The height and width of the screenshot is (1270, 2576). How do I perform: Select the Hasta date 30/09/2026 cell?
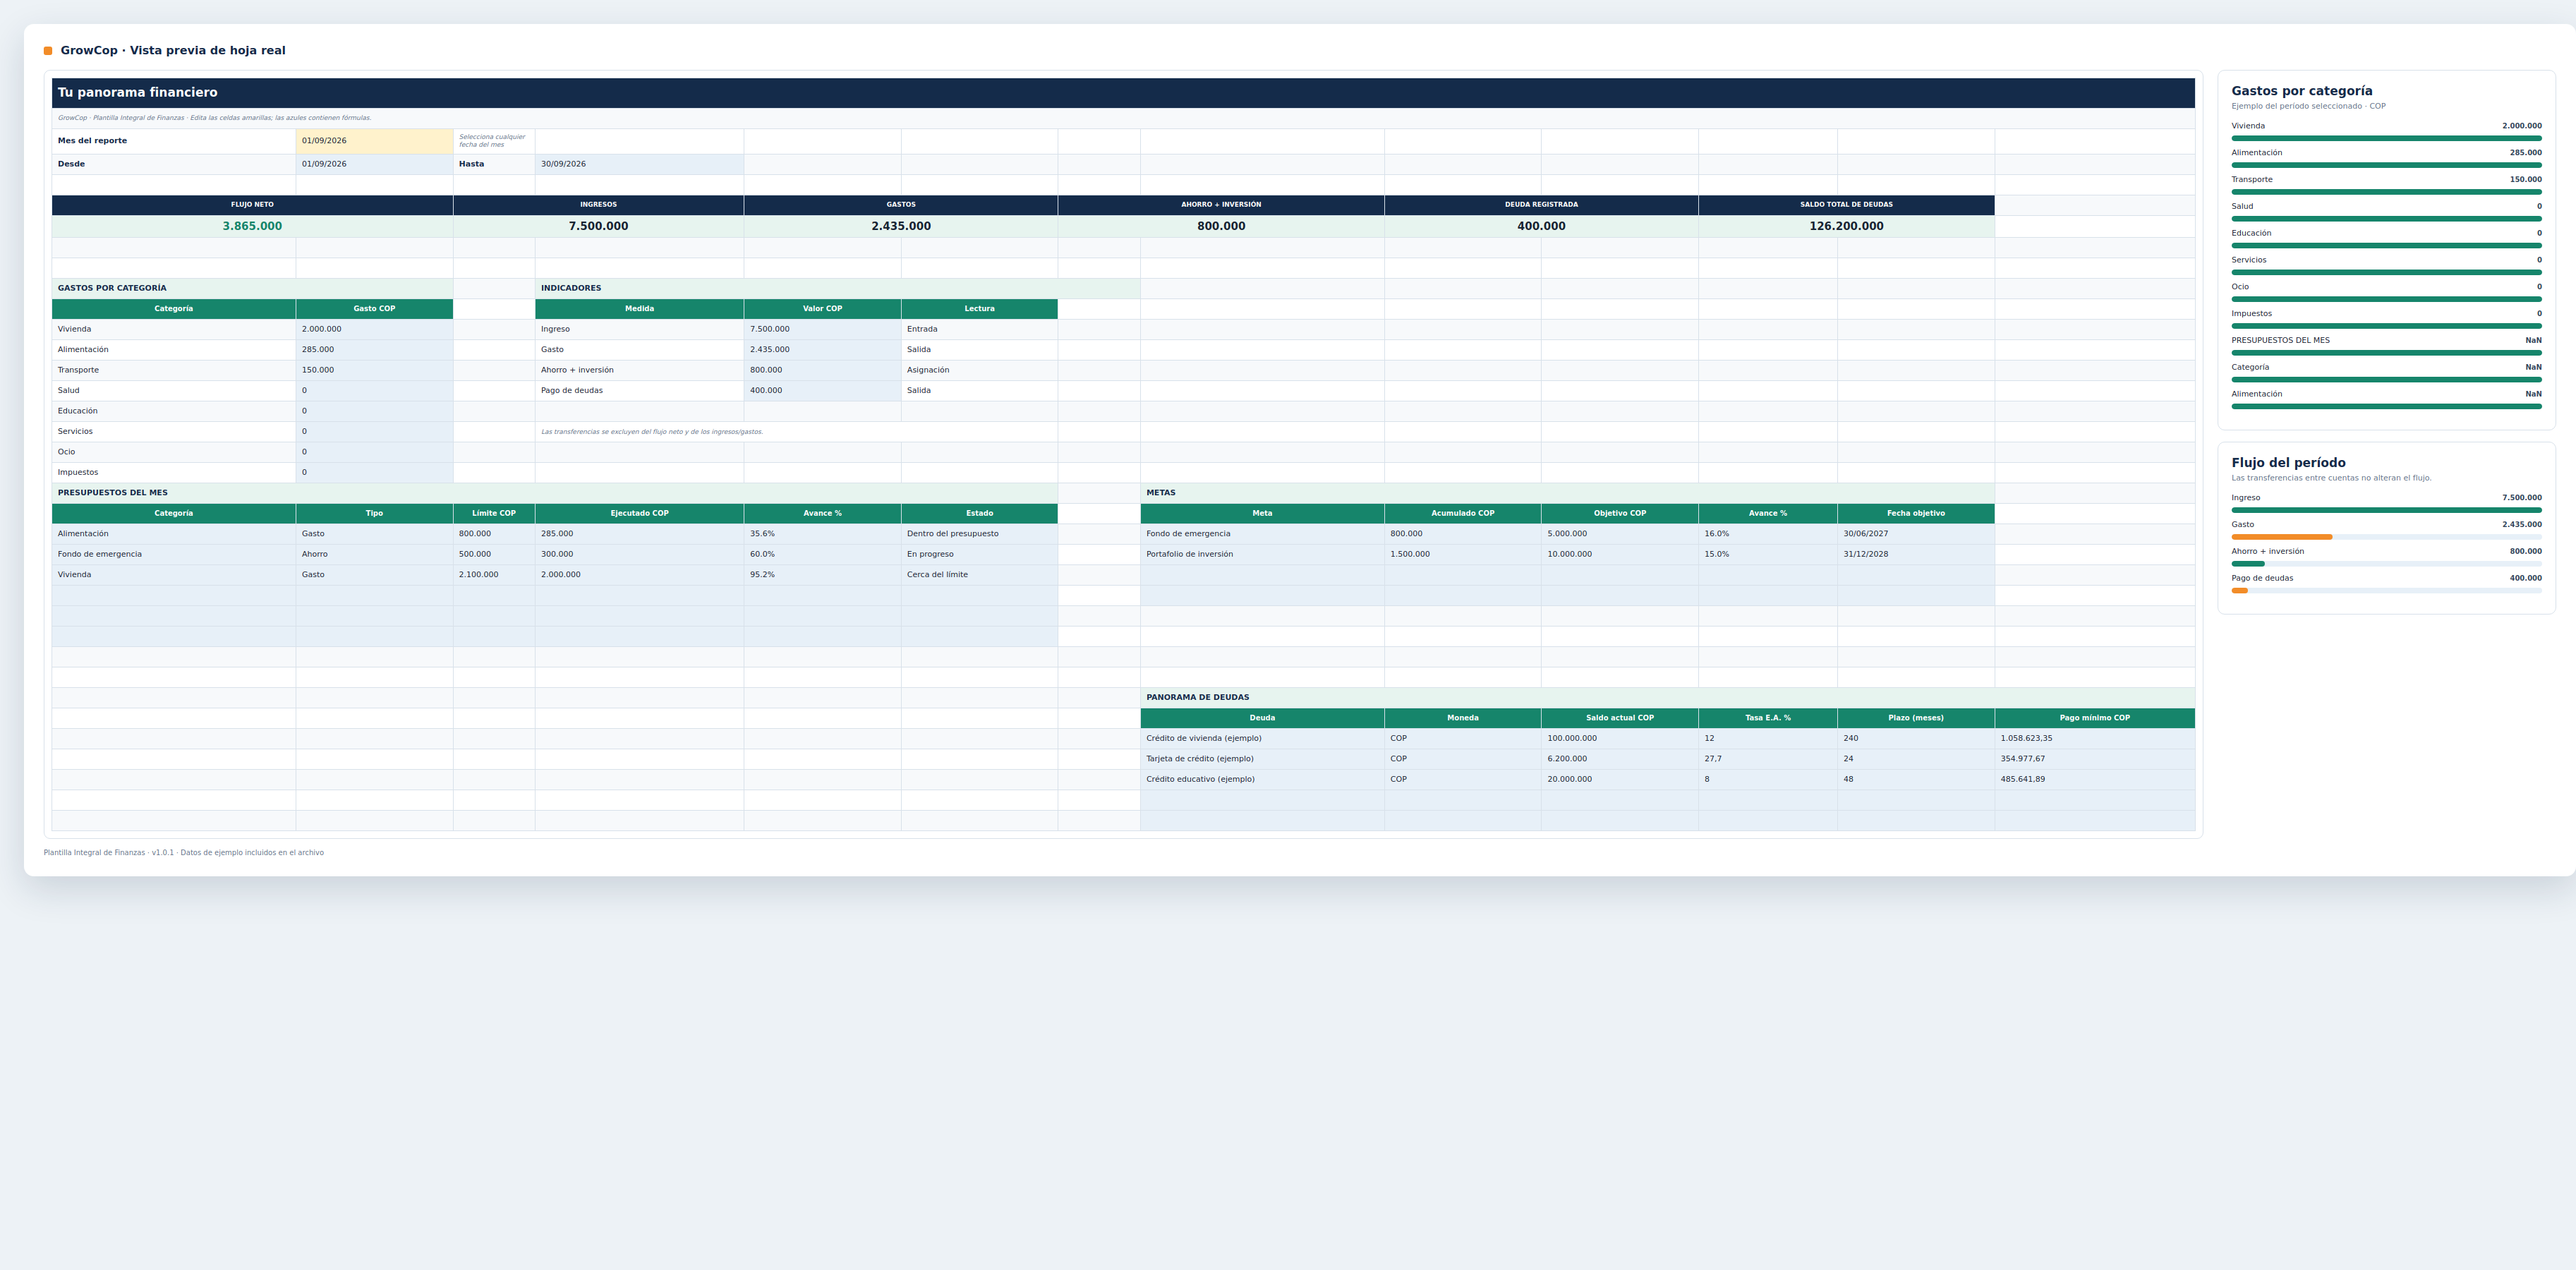click(x=639, y=164)
